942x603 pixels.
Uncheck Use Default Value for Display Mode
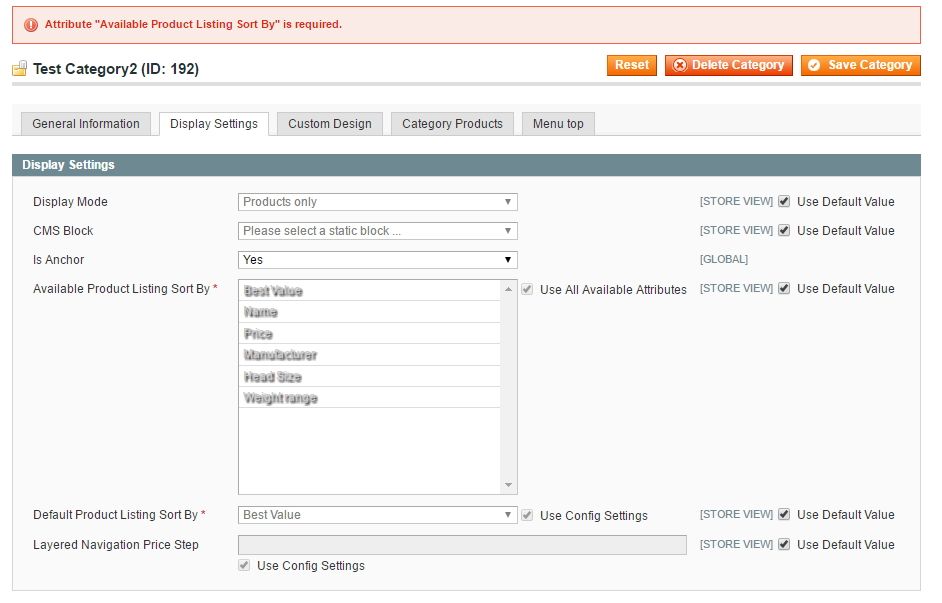[x=784, y=202]
